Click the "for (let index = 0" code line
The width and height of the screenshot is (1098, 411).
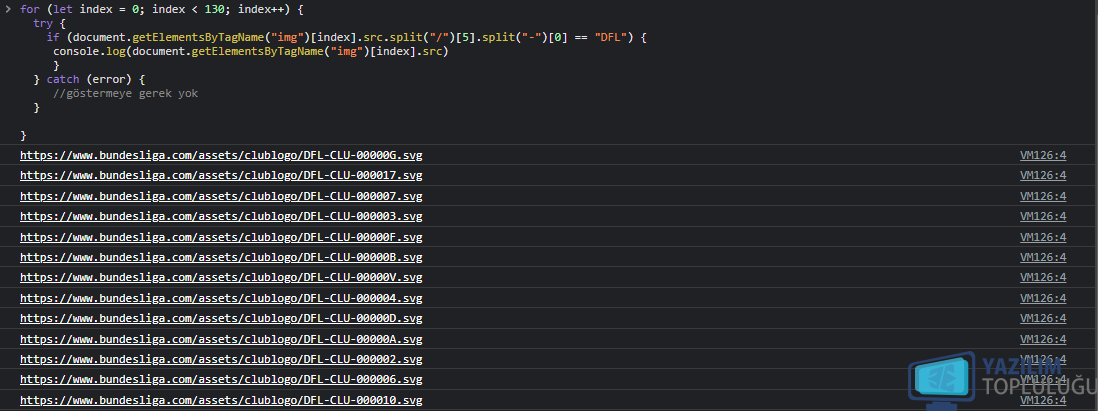pyautogui.click(x=162, y=11)
